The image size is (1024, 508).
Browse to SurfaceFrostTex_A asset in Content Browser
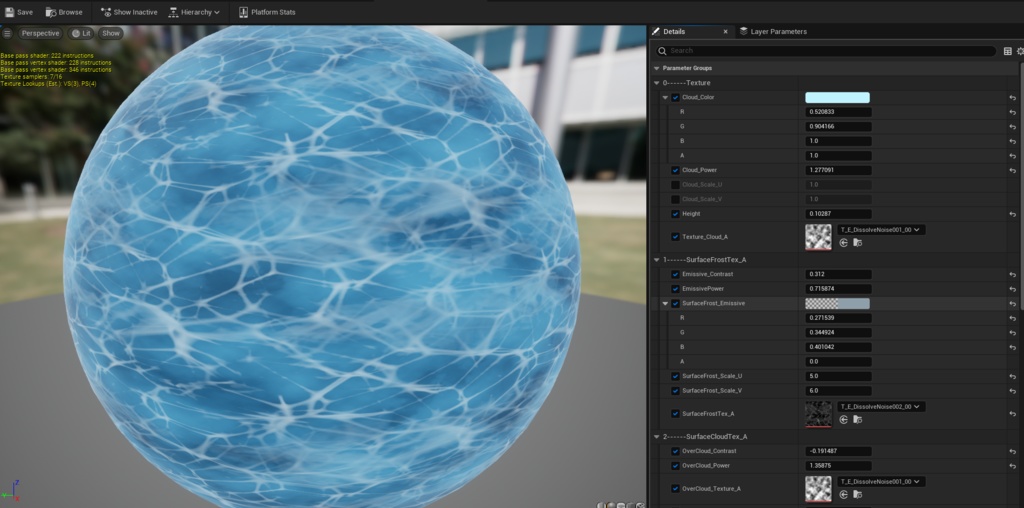(857, 420)
